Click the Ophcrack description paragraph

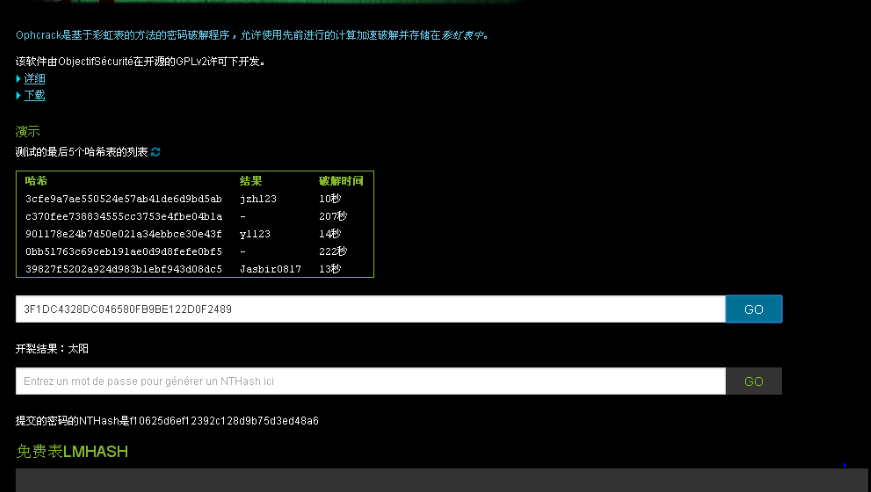click(252, 36)
